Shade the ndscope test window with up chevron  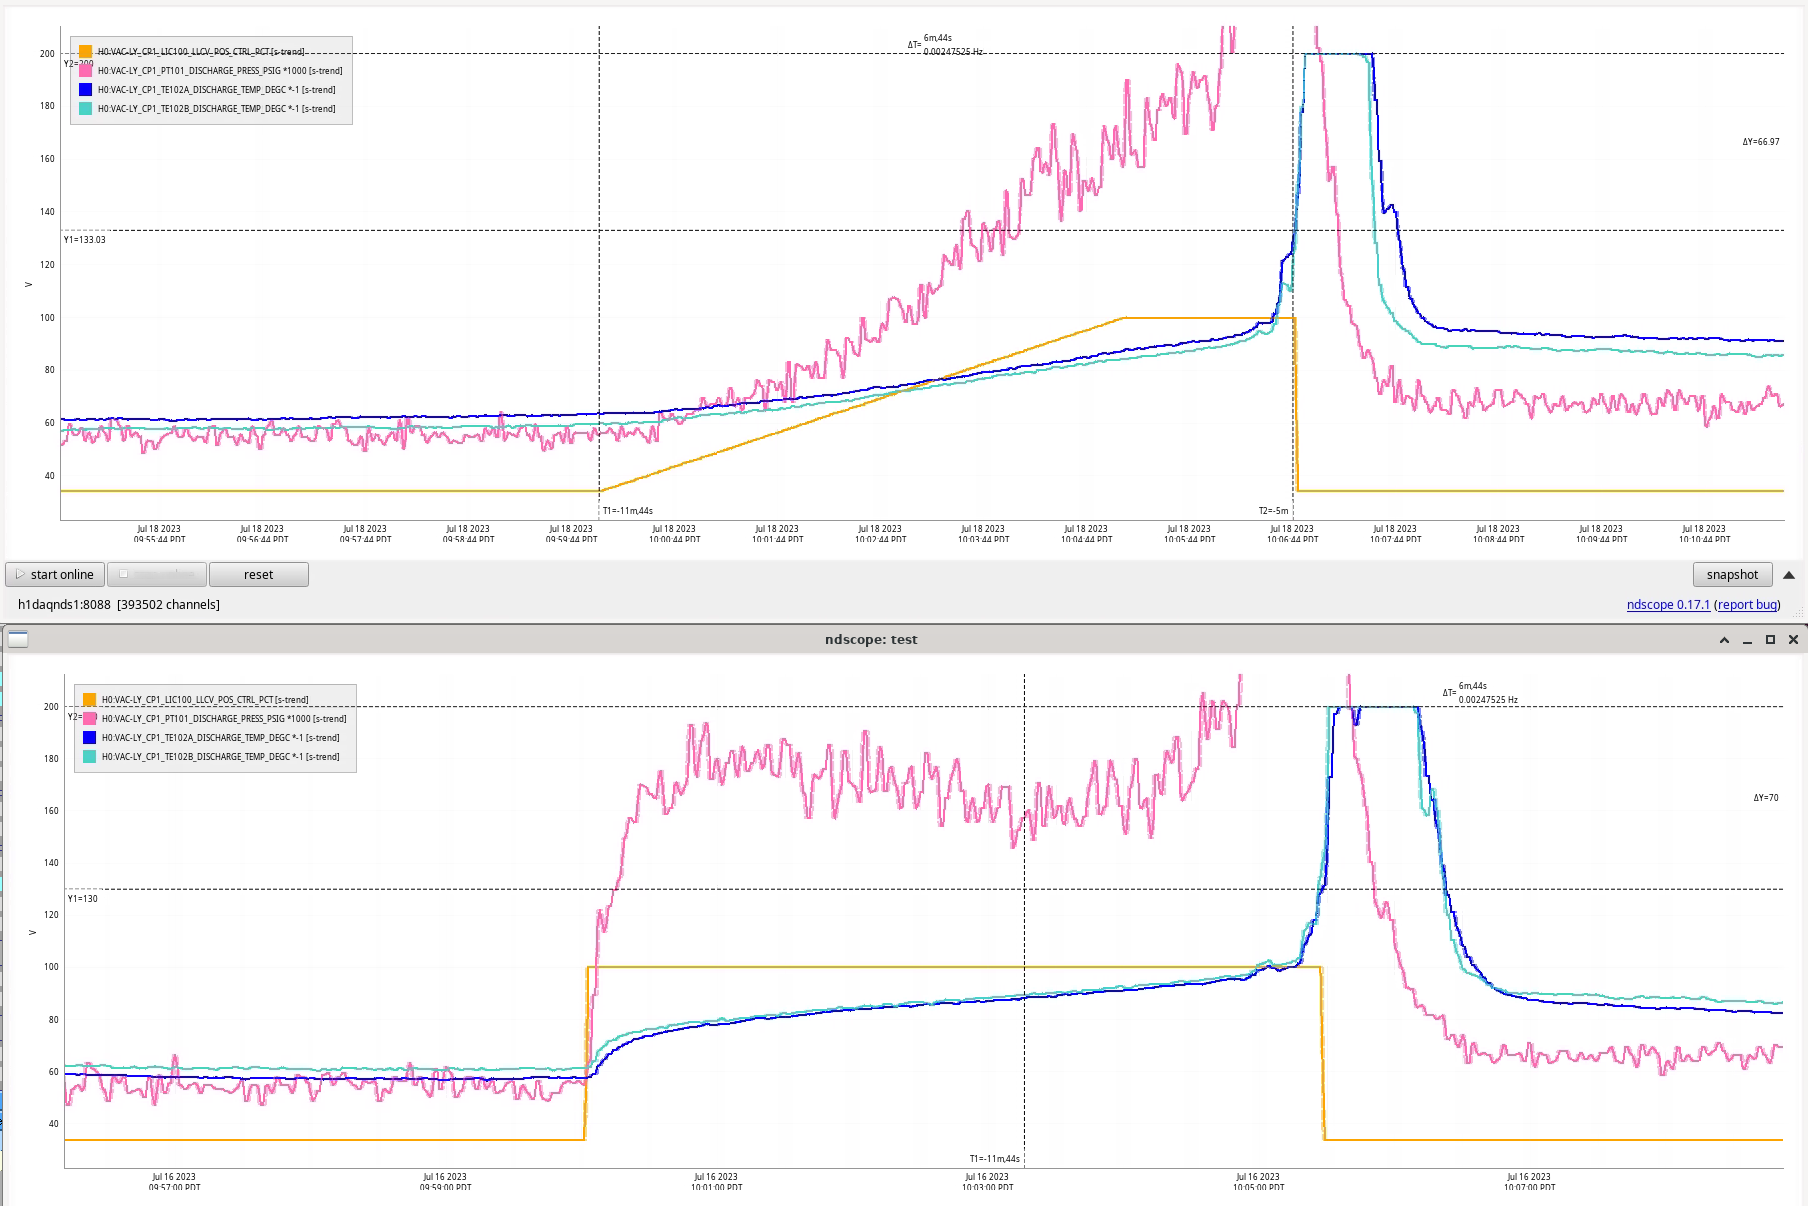pyautogui.click(x=1724, y=640)
